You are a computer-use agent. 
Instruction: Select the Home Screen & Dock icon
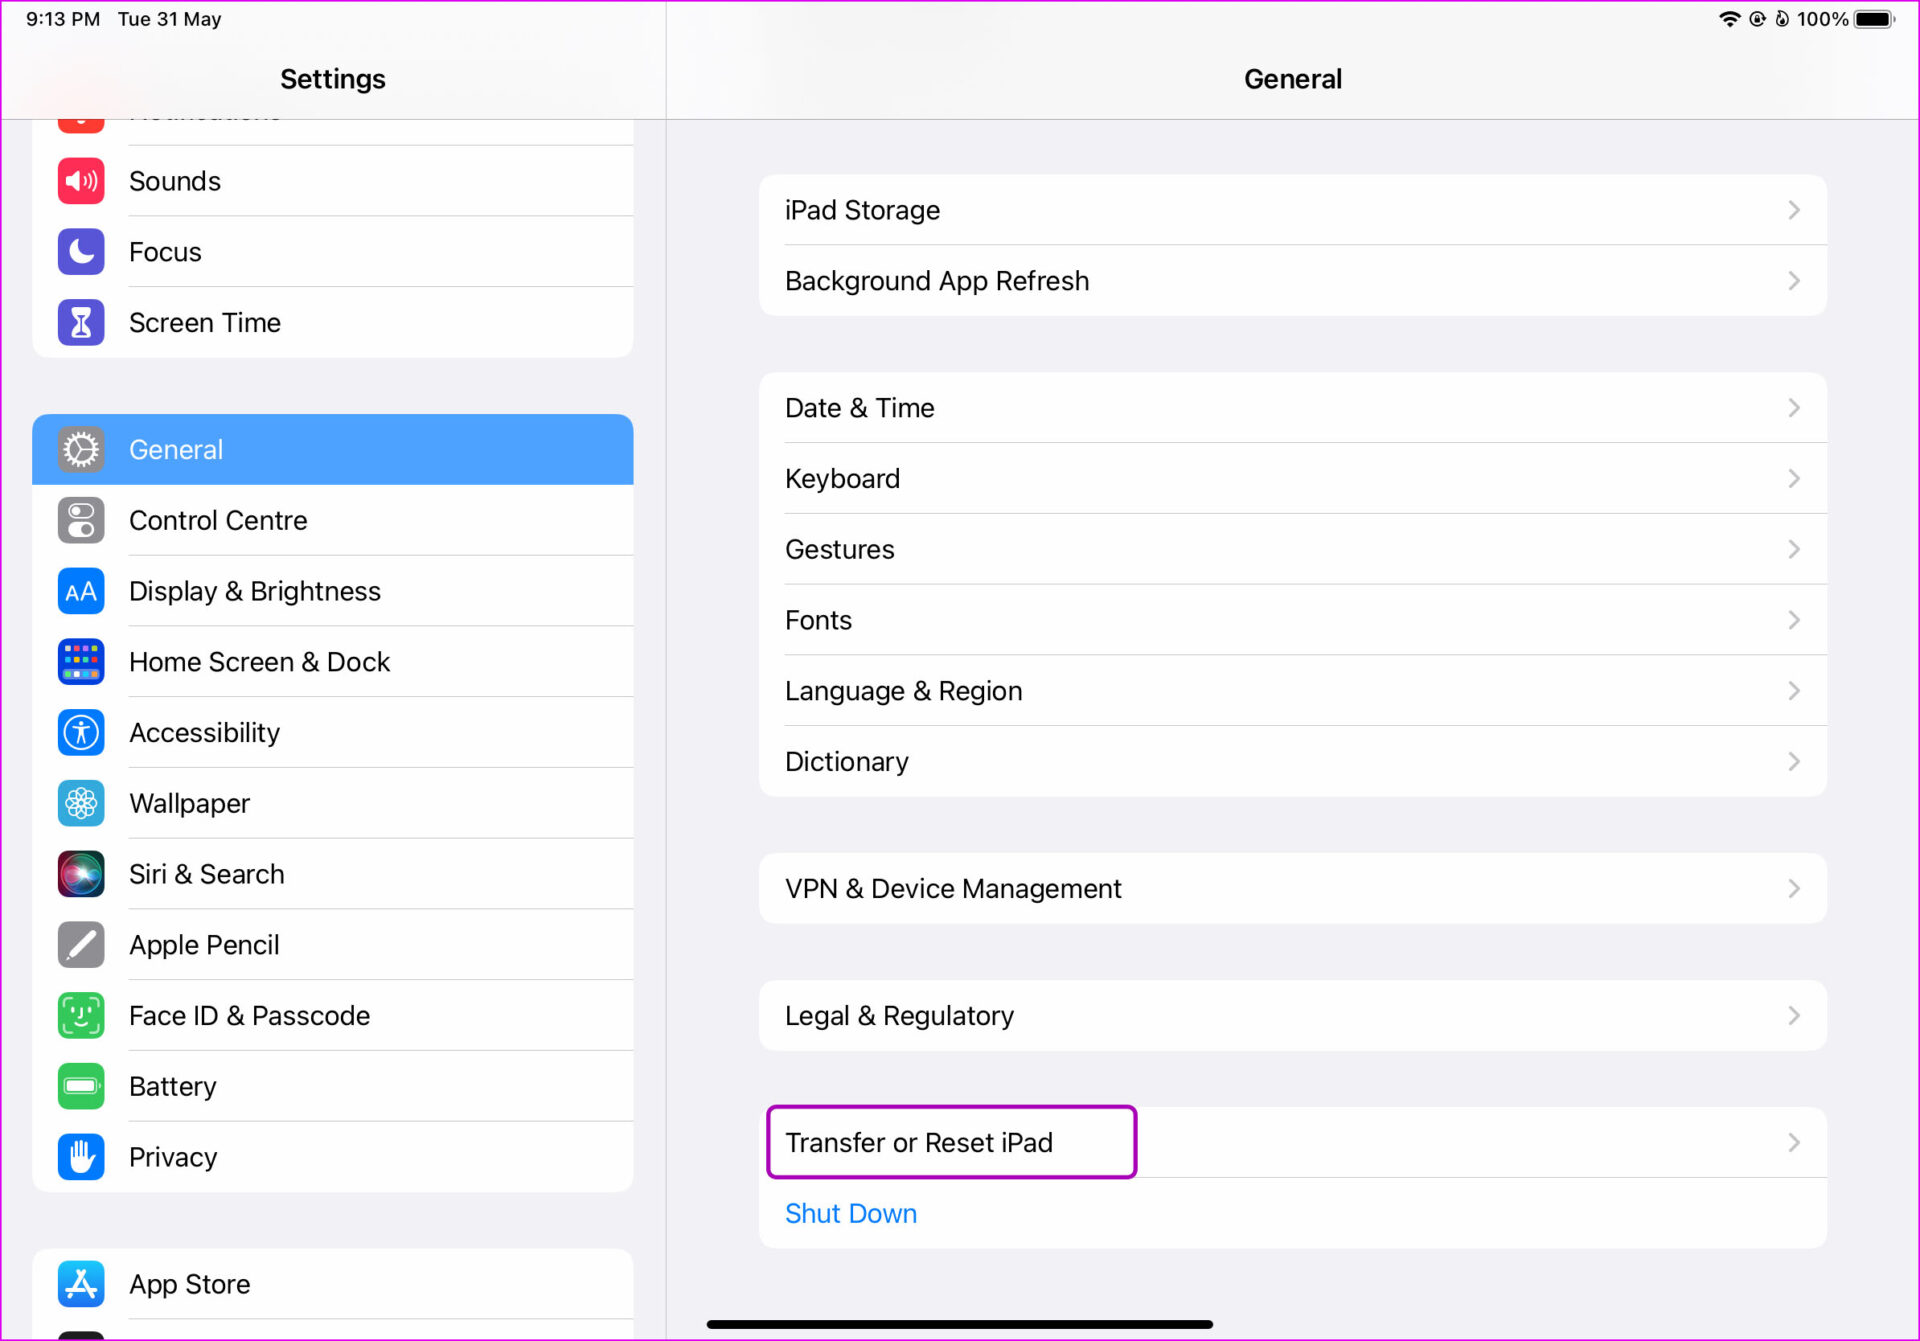pyautogui.click(x=81, y=661)
